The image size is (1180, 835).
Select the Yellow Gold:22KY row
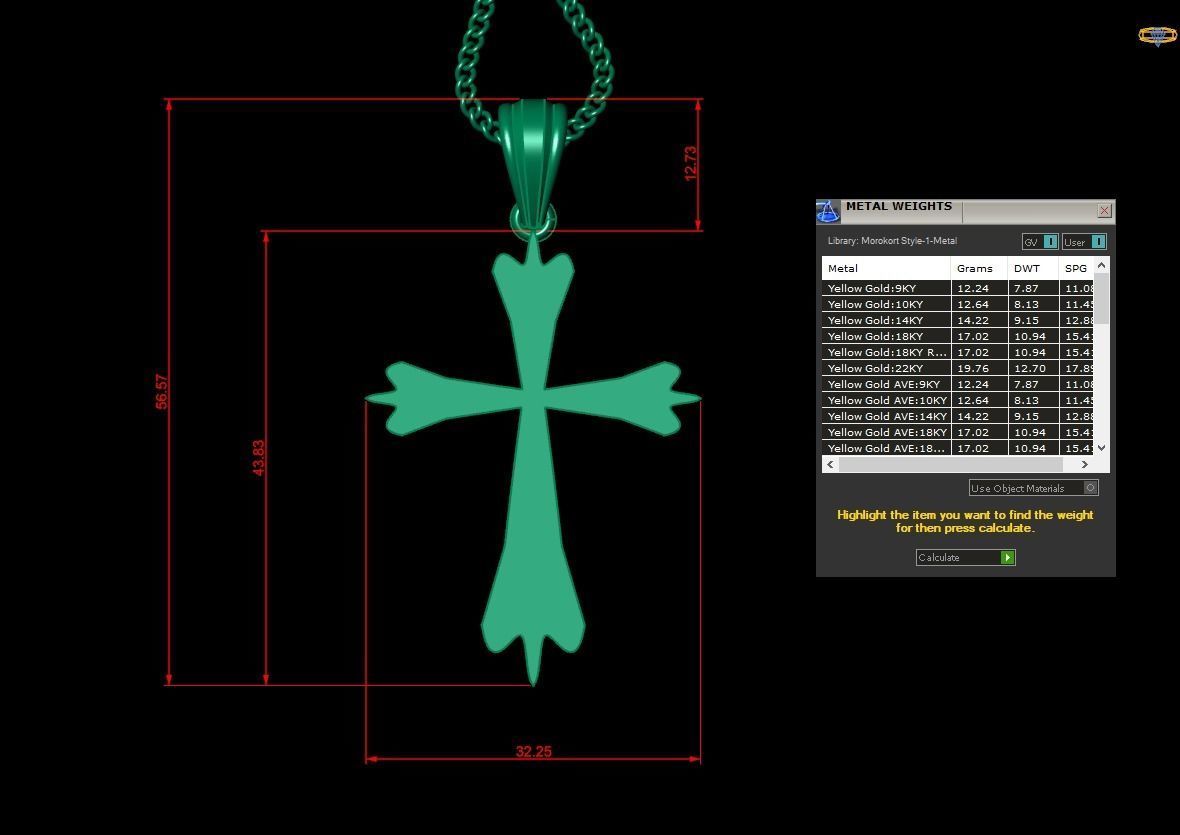click(957, 368)
